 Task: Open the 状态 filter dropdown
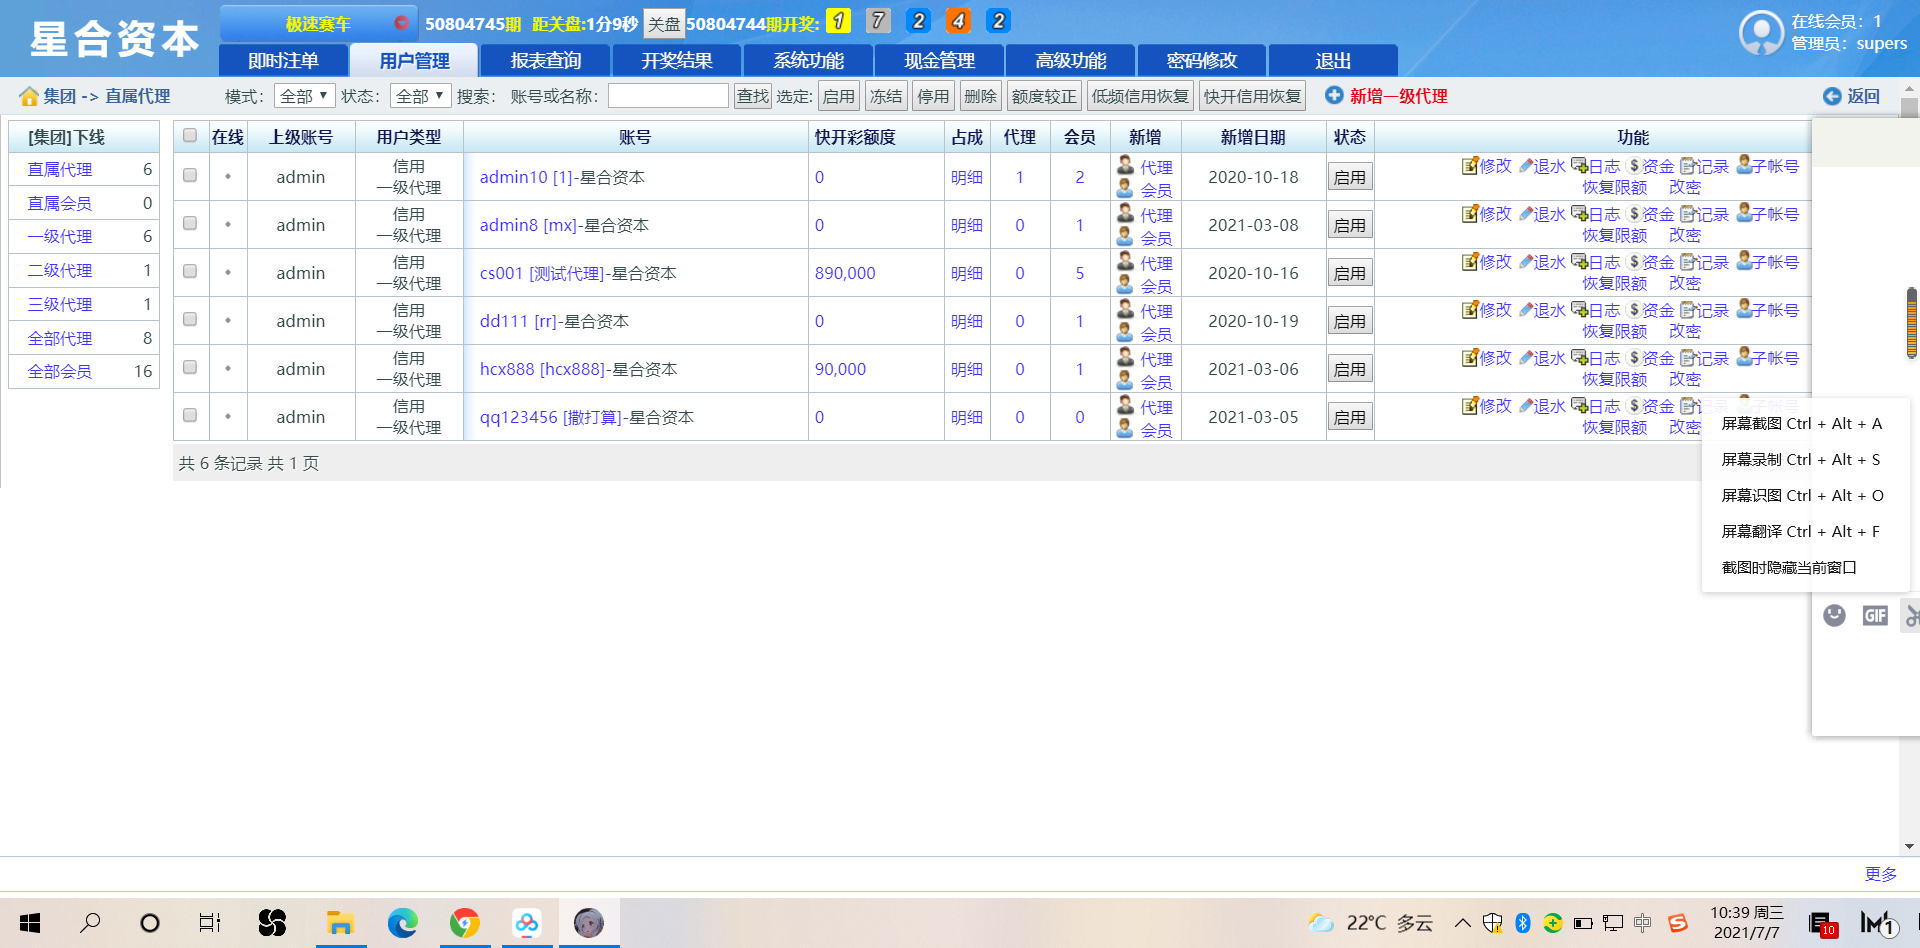[x=420, y=96]
